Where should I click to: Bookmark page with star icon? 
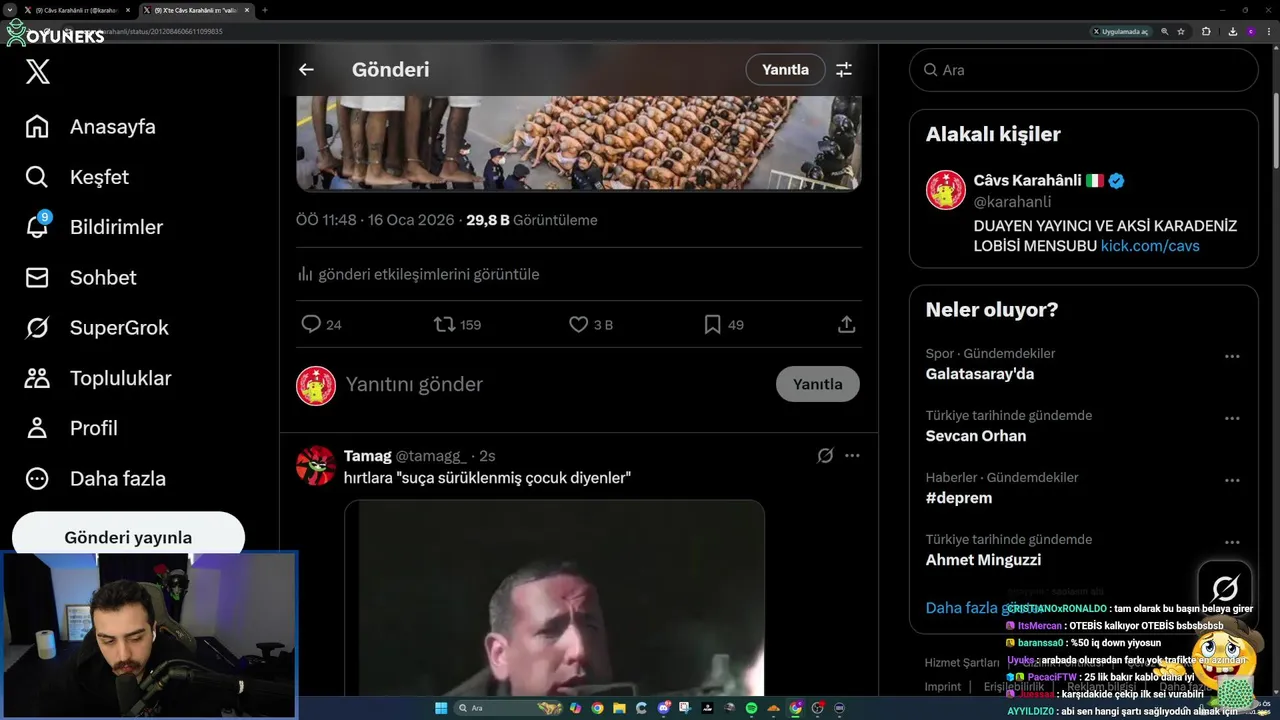tap(1181, 31)
